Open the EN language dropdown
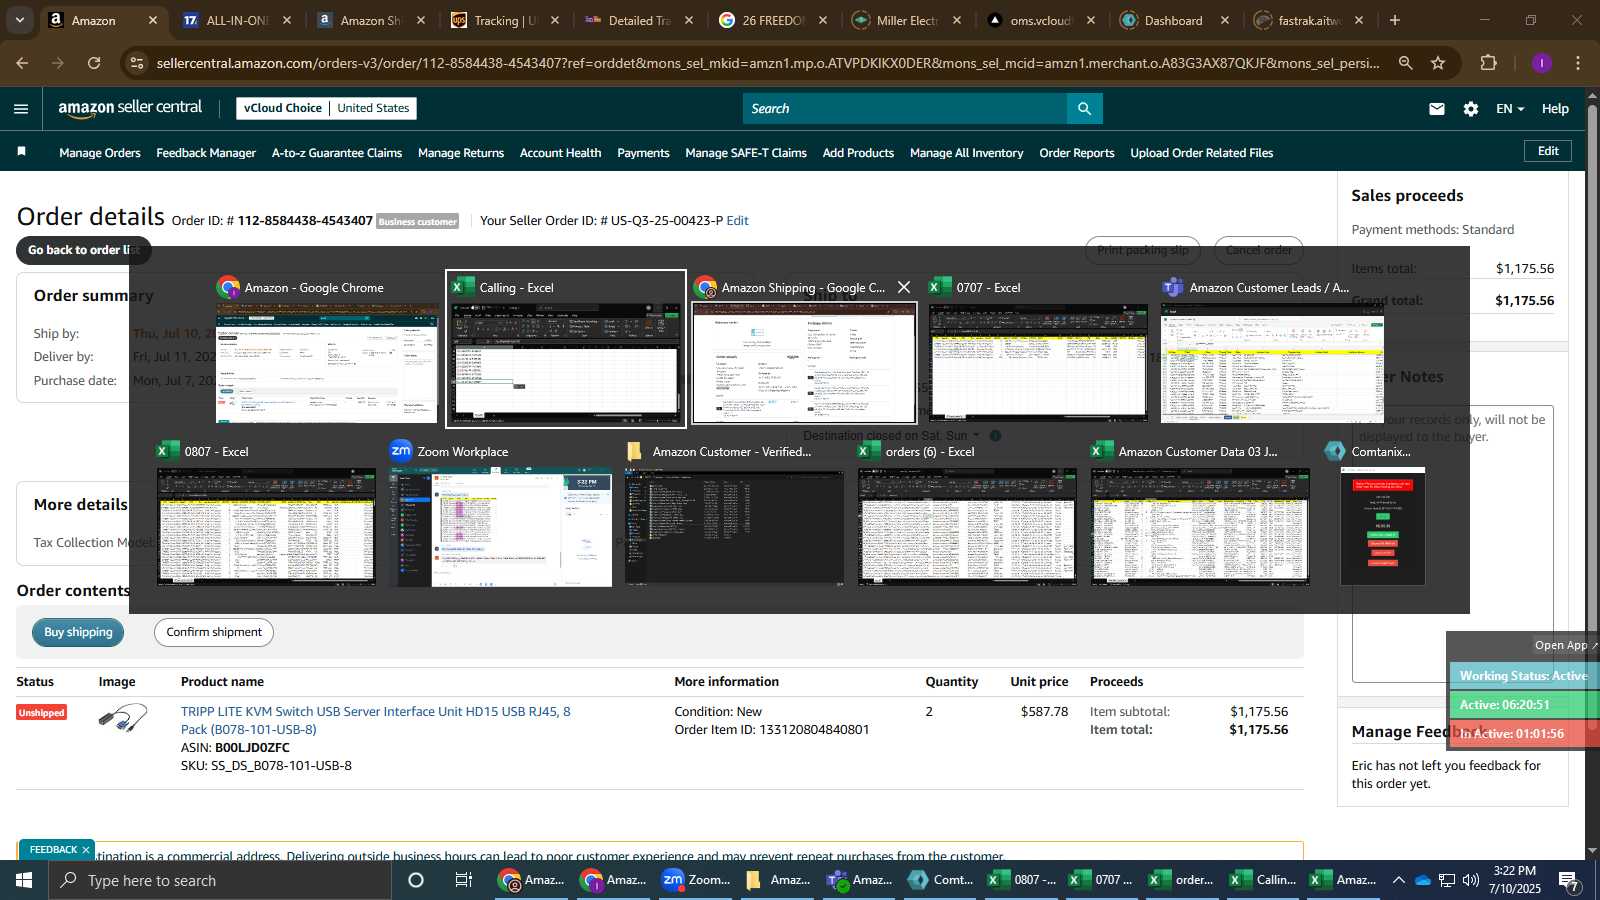Viewport: 1600px width, 900px height. pos(1510,109)
